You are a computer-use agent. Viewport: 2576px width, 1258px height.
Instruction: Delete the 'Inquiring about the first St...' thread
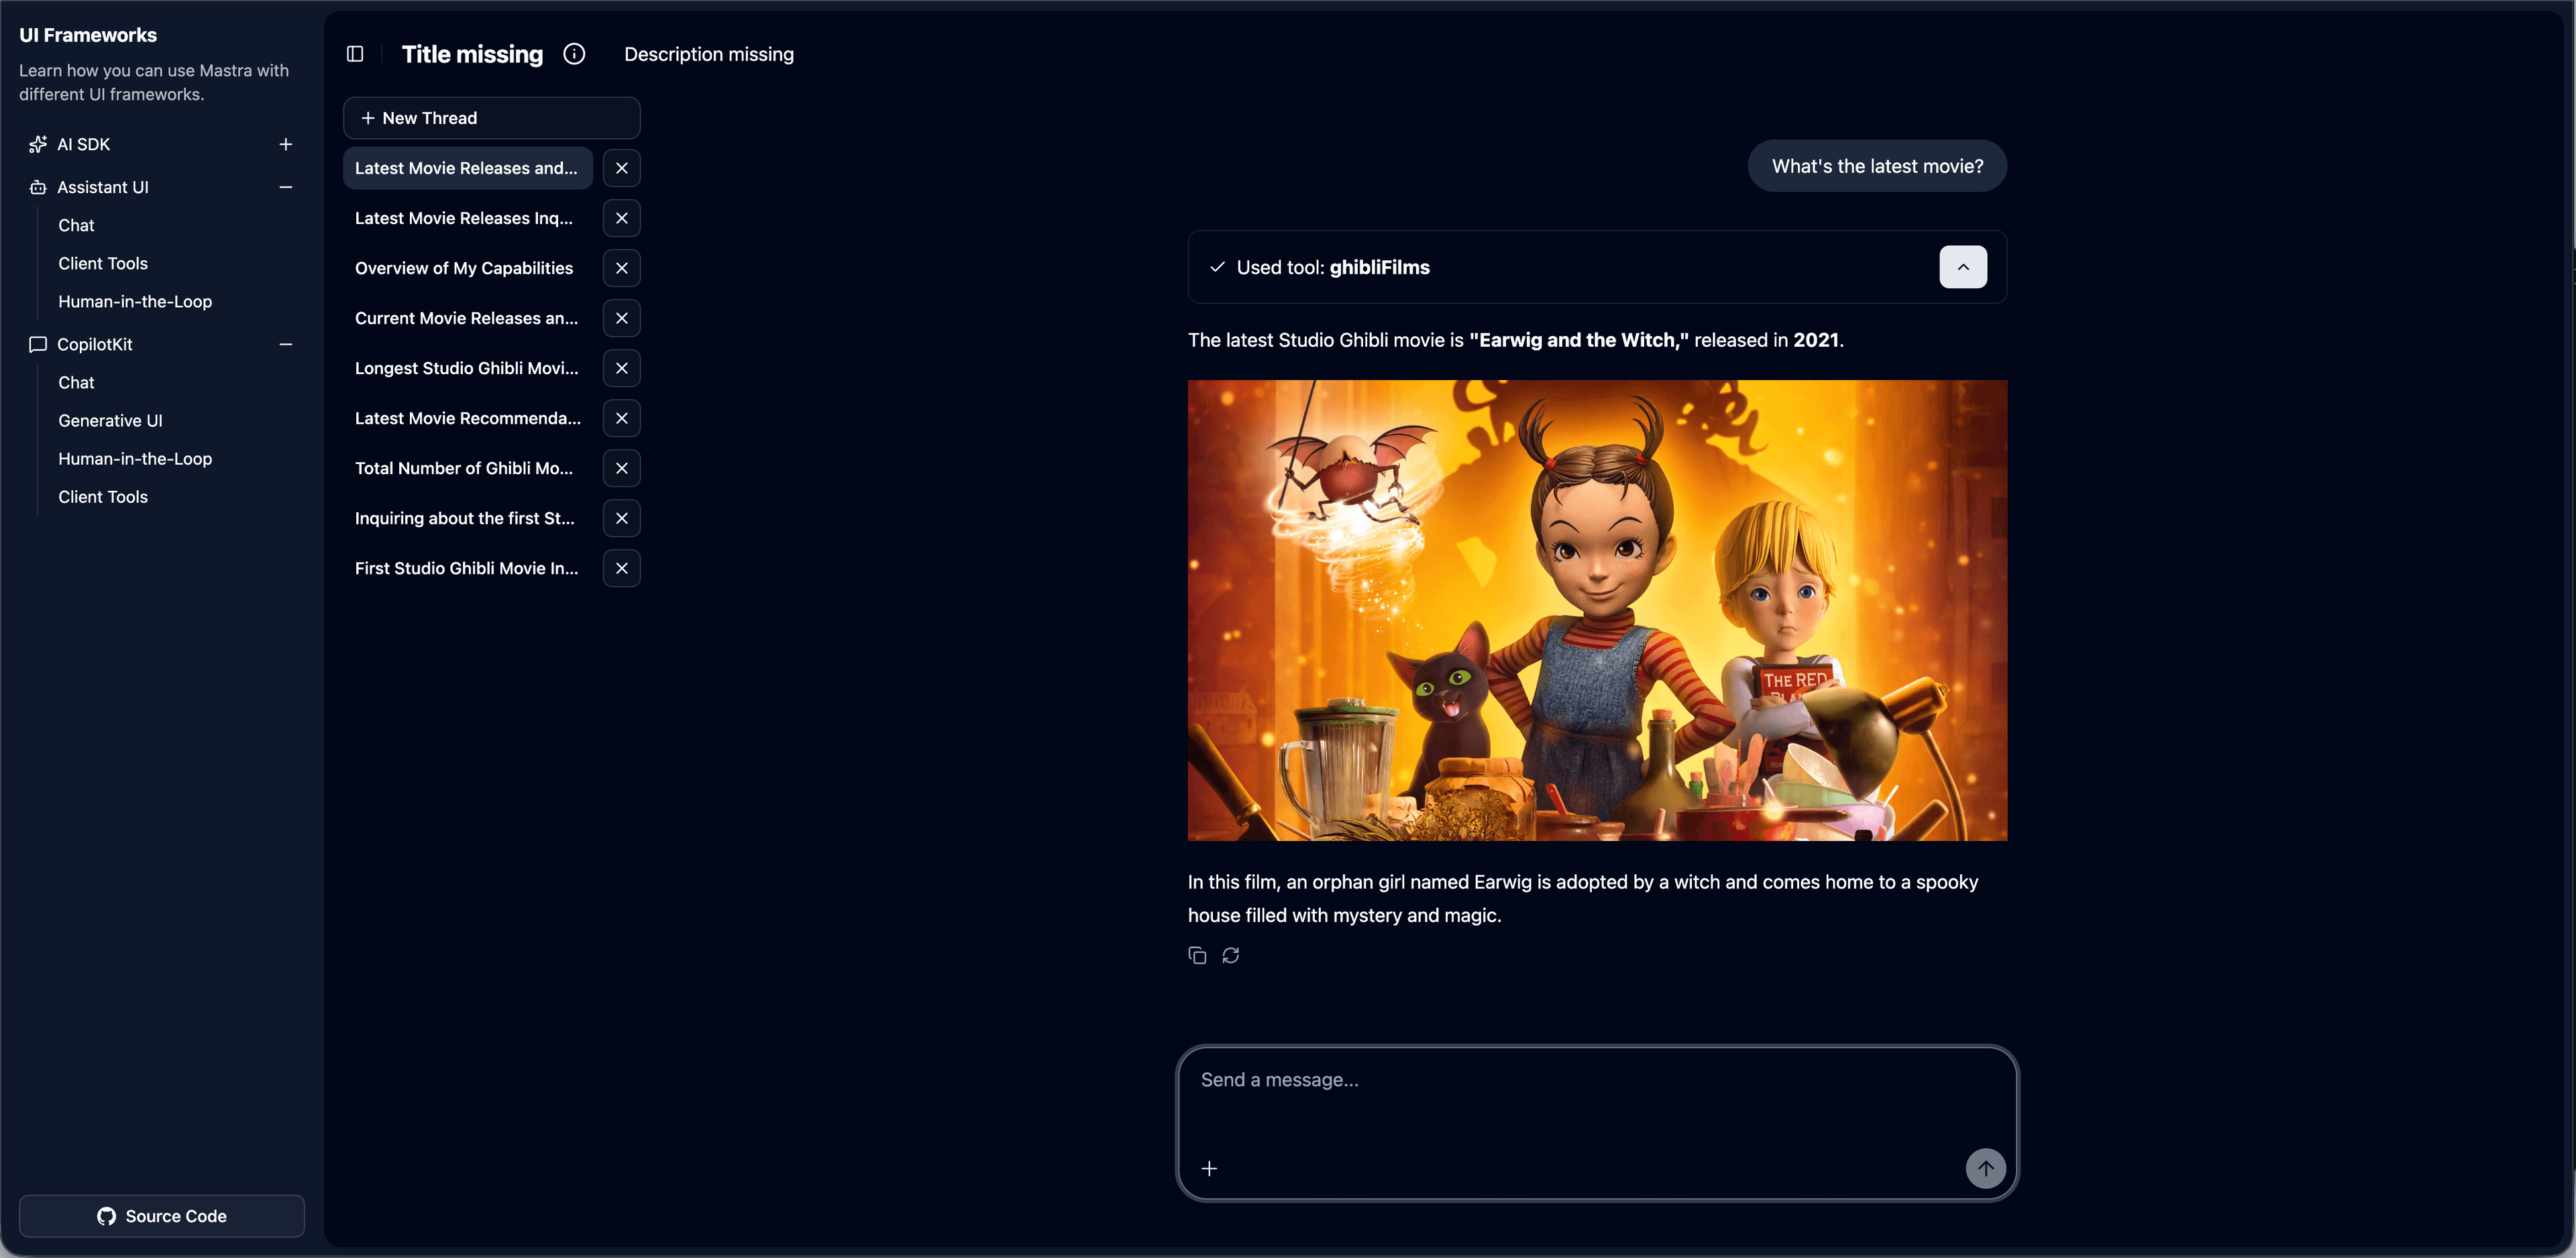point(622,518)
